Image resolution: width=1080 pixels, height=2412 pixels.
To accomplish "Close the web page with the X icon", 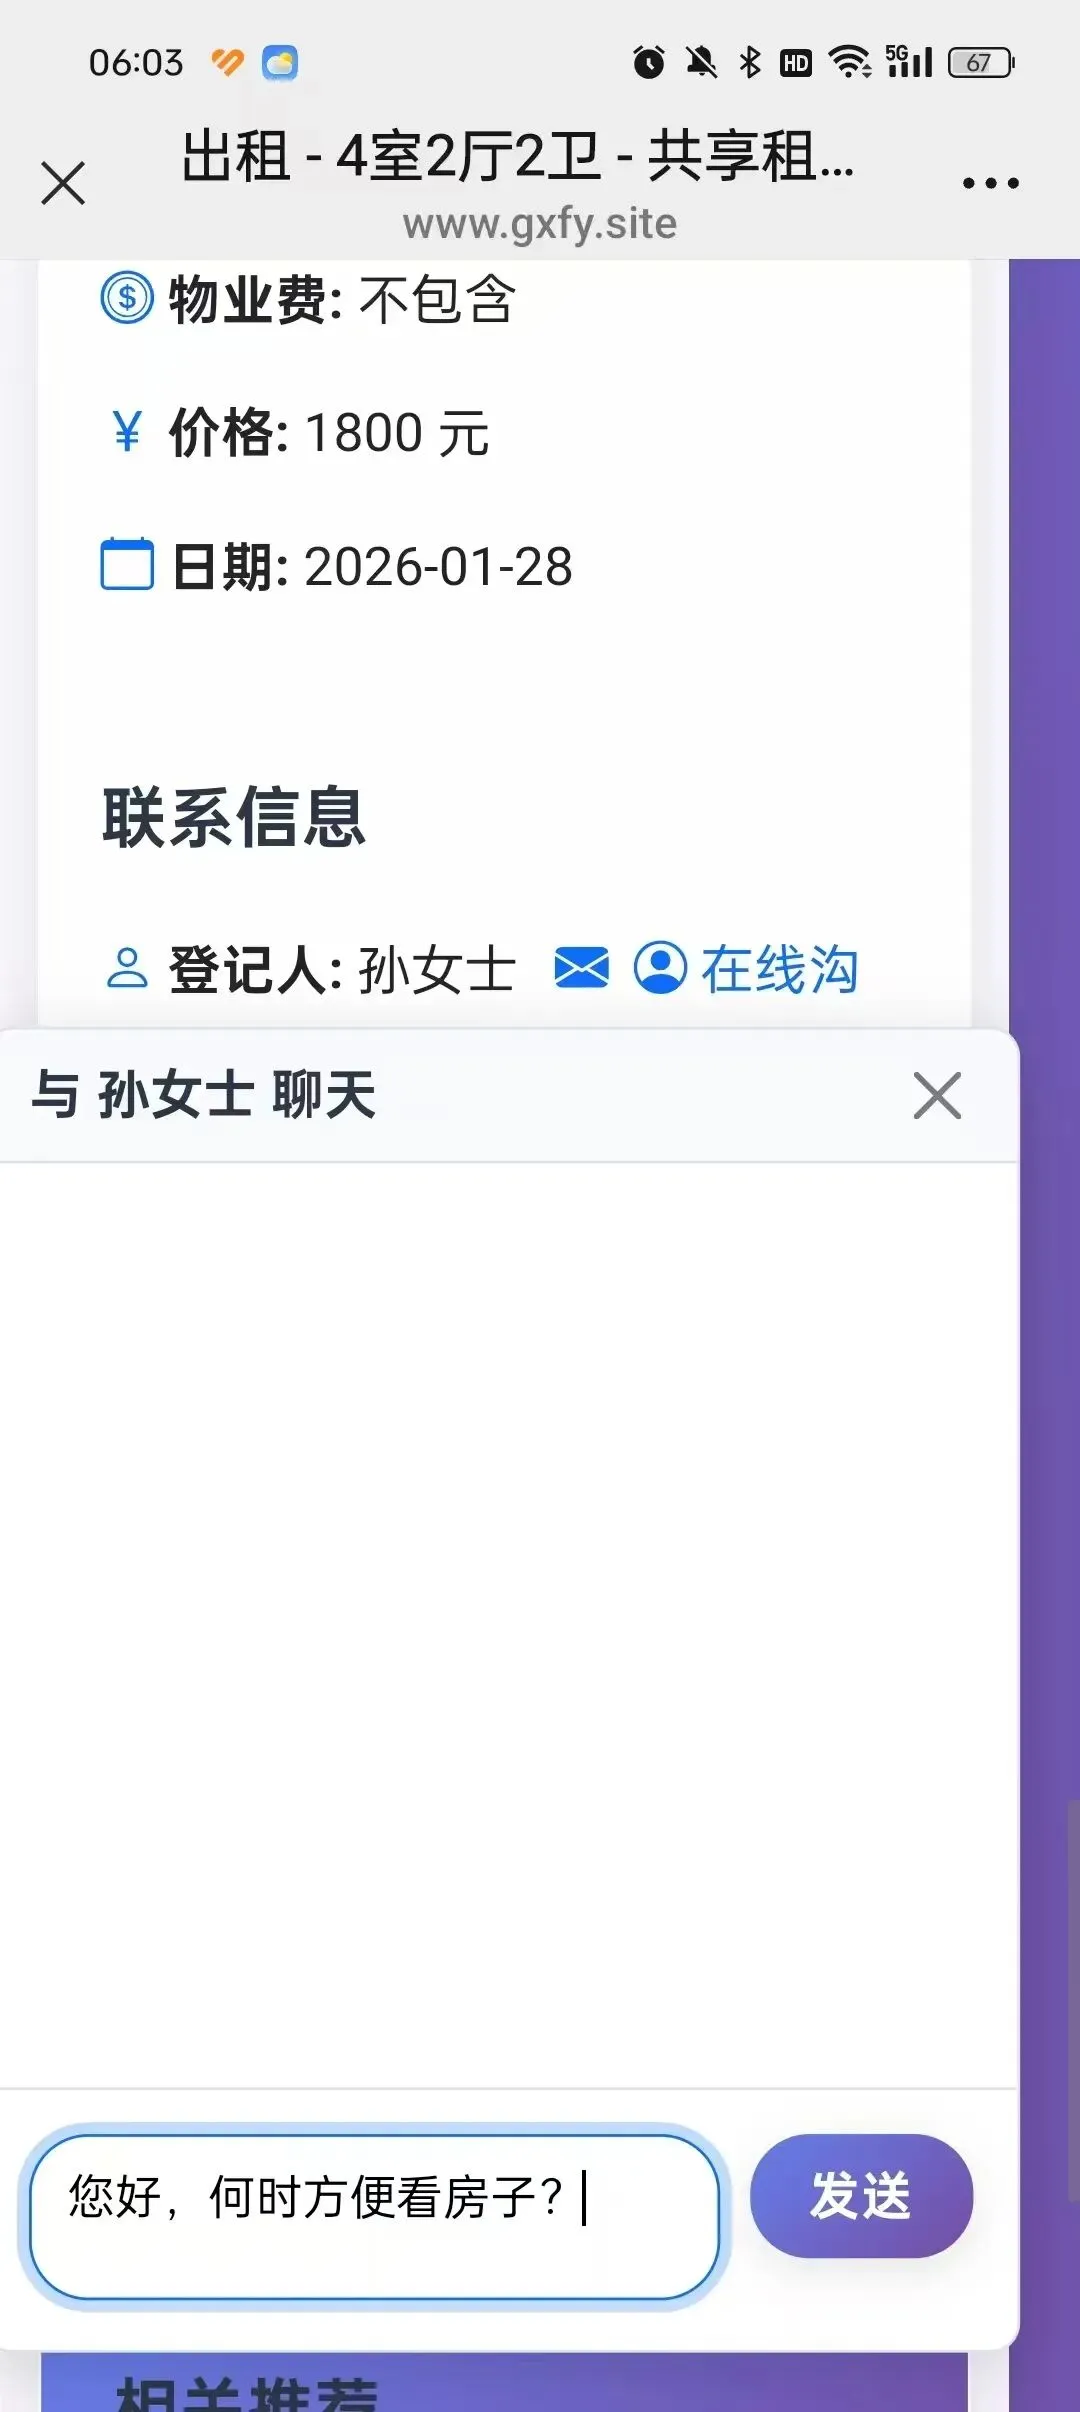I will [63, 183].
